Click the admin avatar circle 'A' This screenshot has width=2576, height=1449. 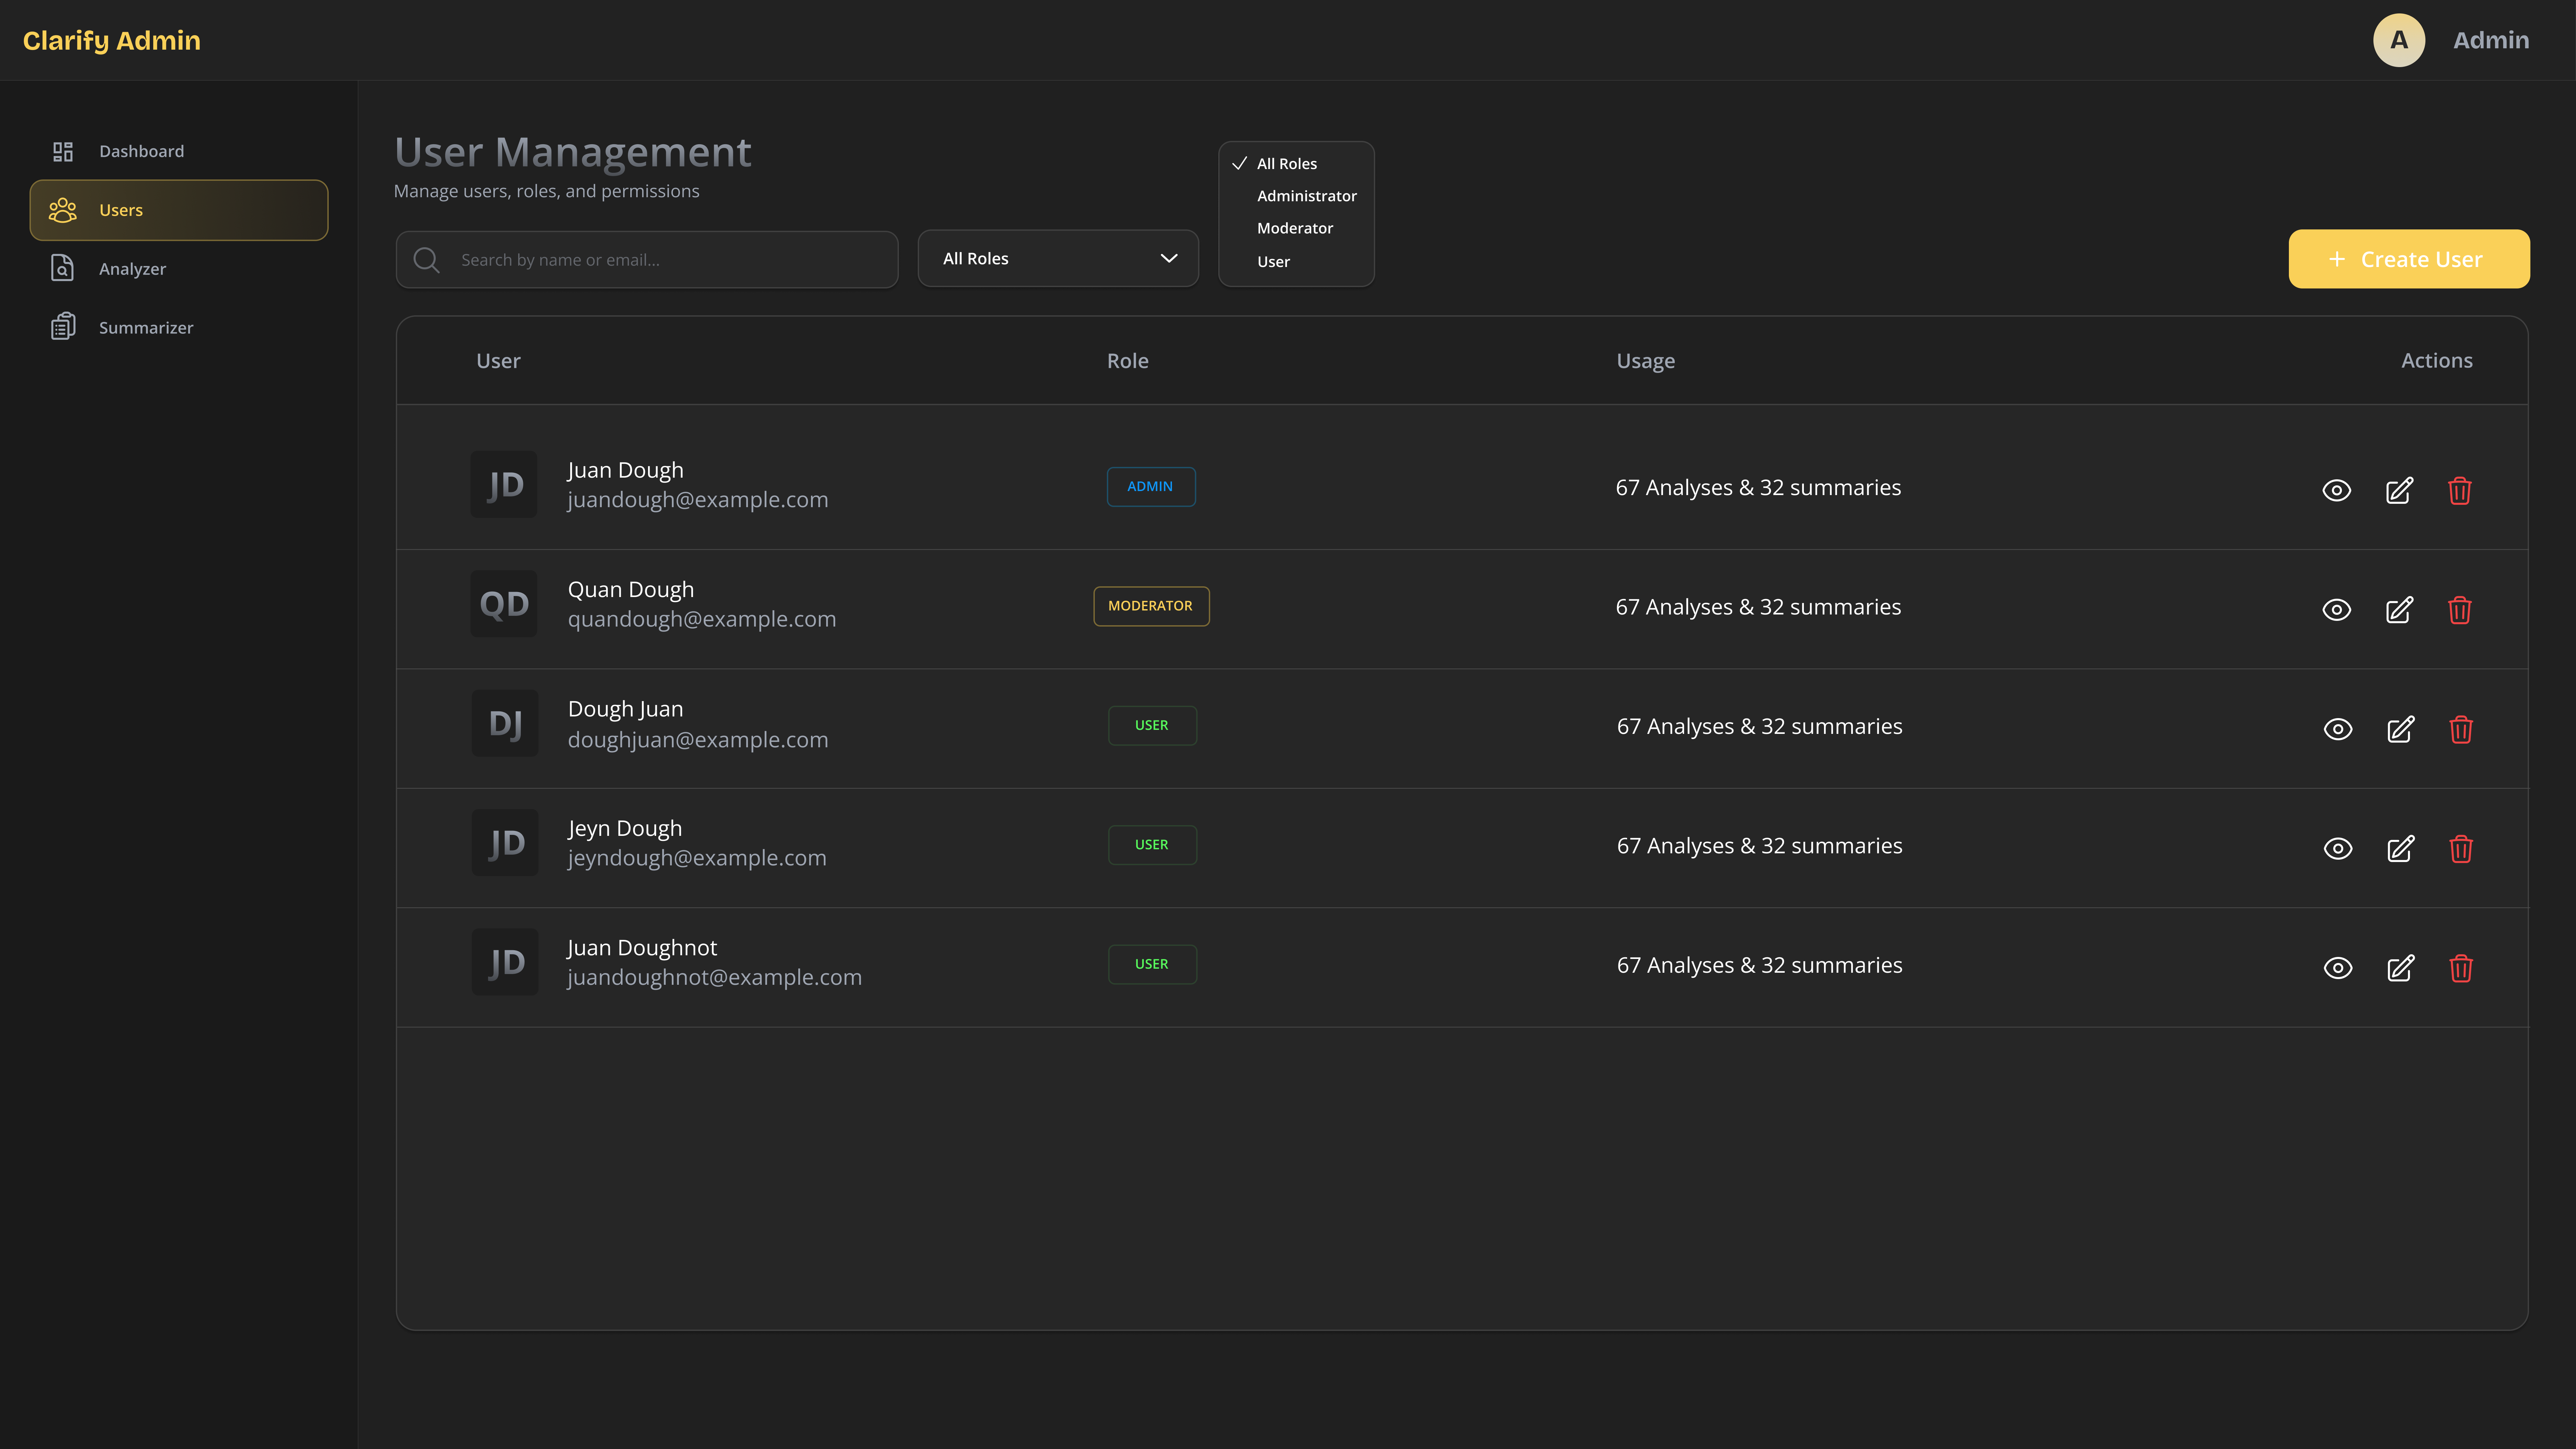(x=2399, y=40)
